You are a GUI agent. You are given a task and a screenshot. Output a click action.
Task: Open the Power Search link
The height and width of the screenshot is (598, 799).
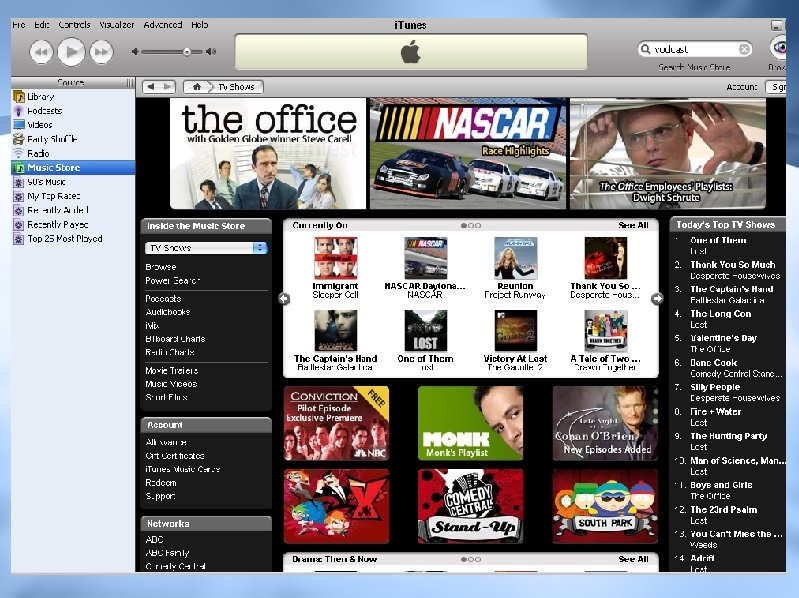[172, 281]
